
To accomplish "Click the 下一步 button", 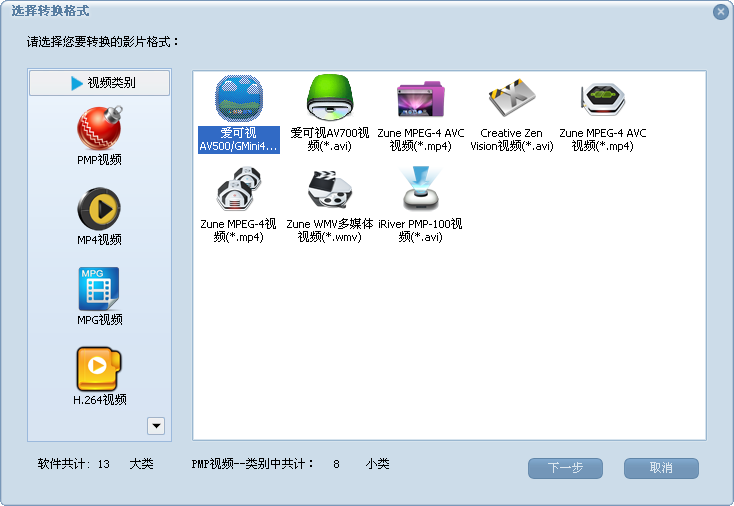I will click(x=565, y=468).
